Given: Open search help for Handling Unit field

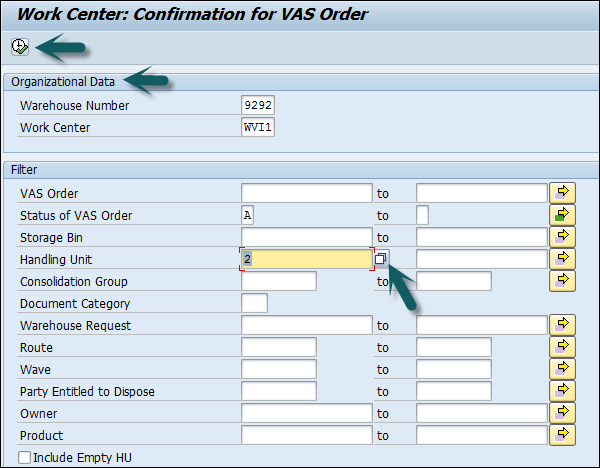Looking at the screenshot, I should tap(382, 259).
